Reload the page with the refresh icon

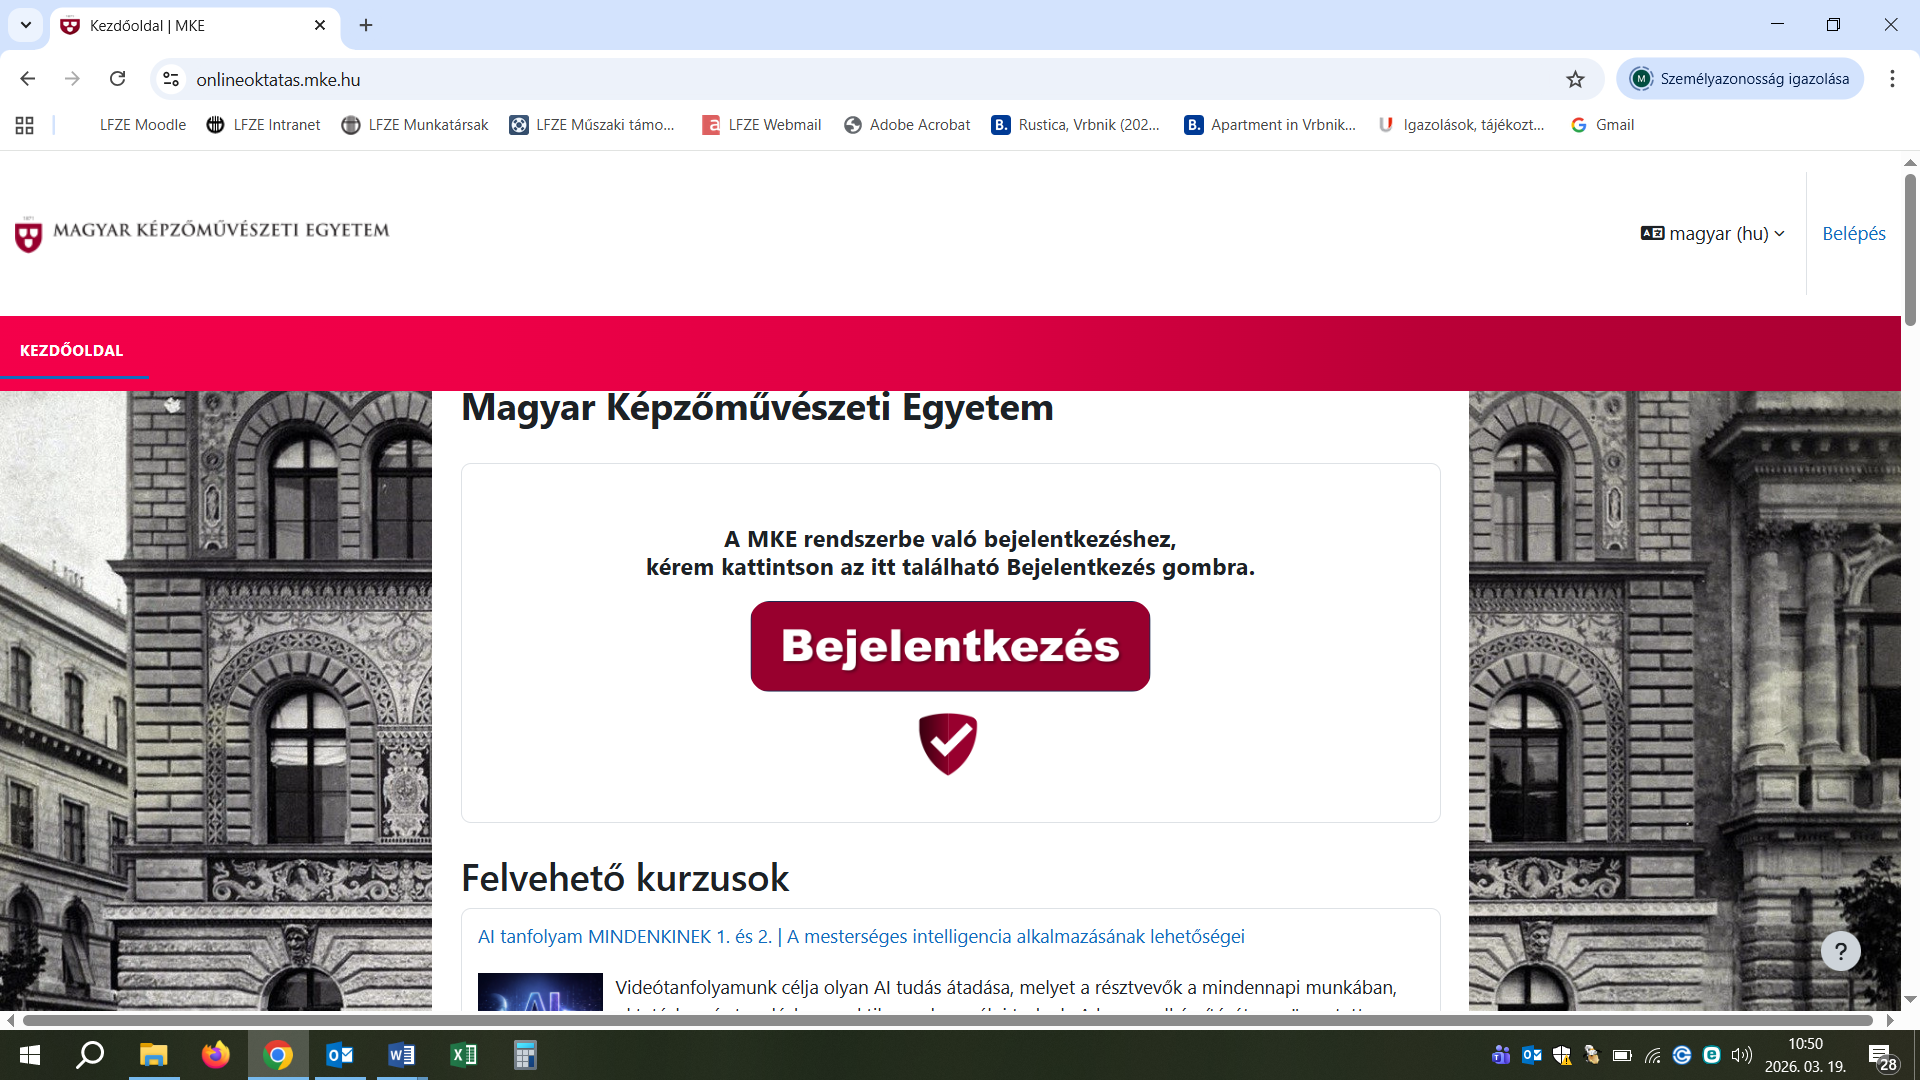118,79
